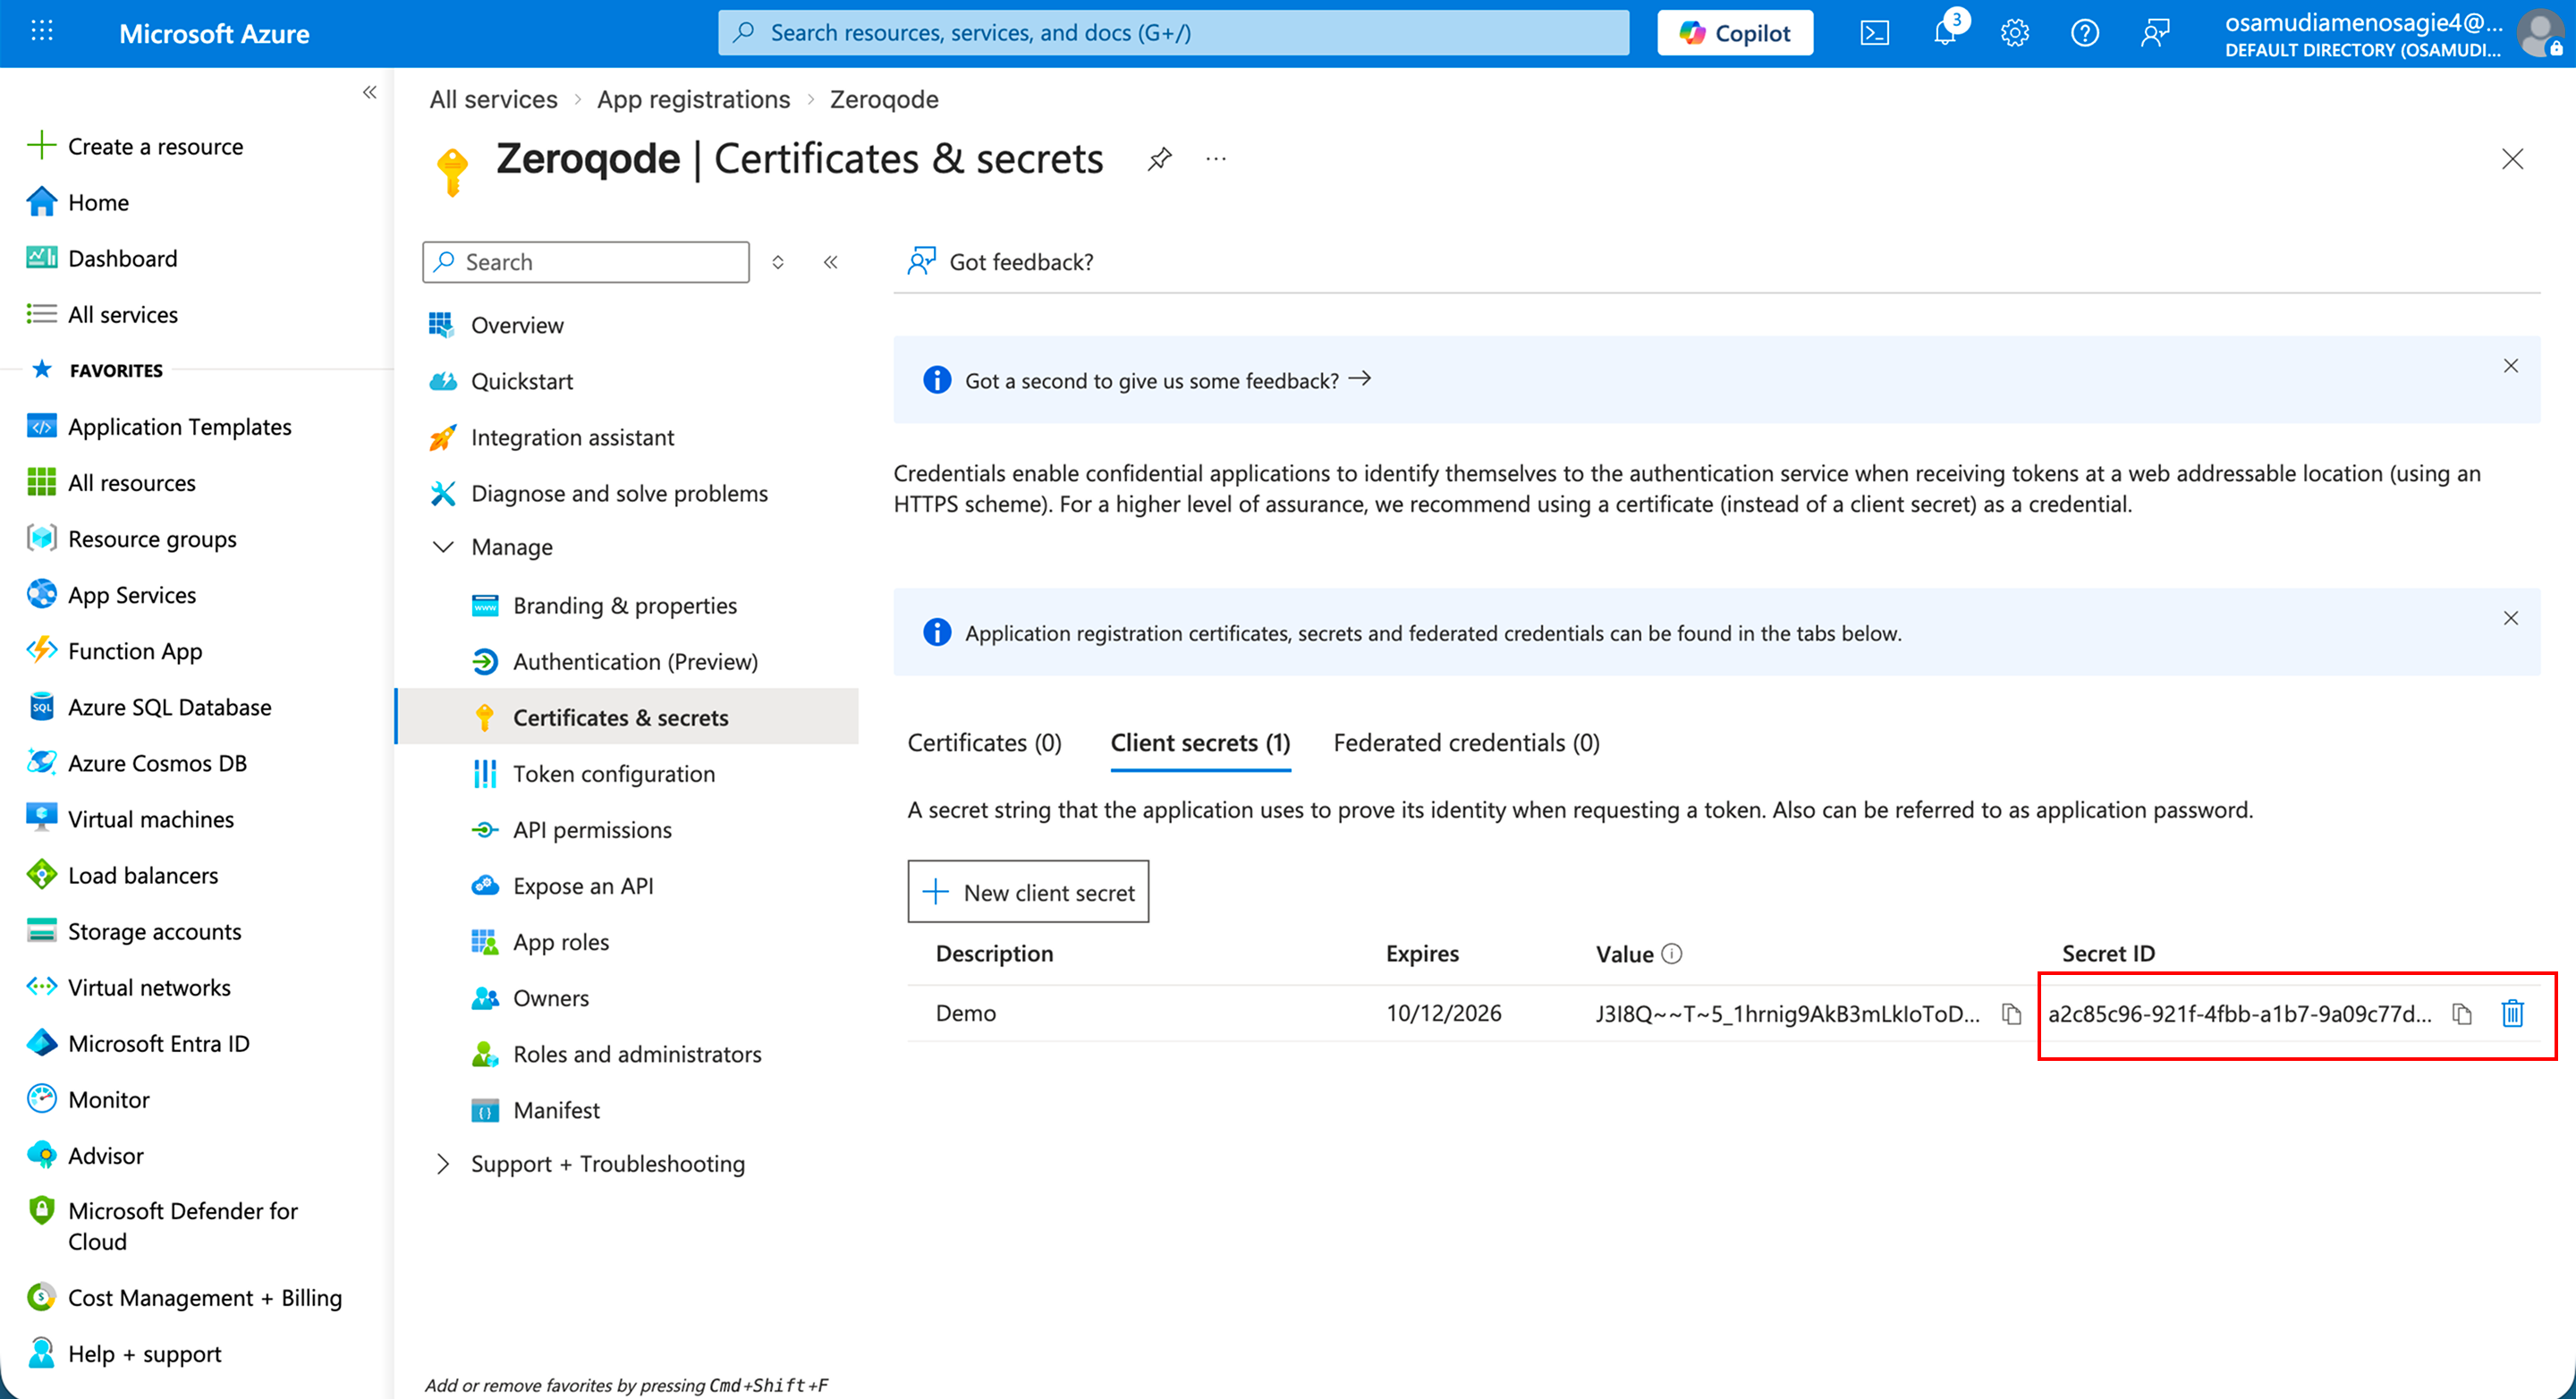Copy the Secret ID to clipboard
Screen dimensions: 2576x1399
(x=2462, y=1014)
